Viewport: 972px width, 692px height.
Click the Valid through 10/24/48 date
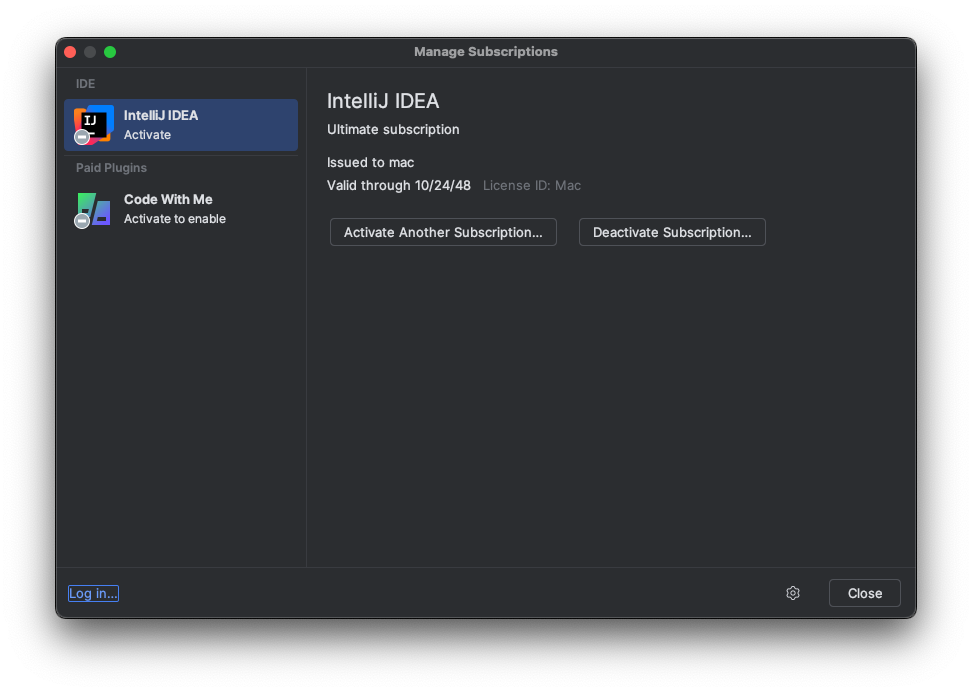coord(398,185)
